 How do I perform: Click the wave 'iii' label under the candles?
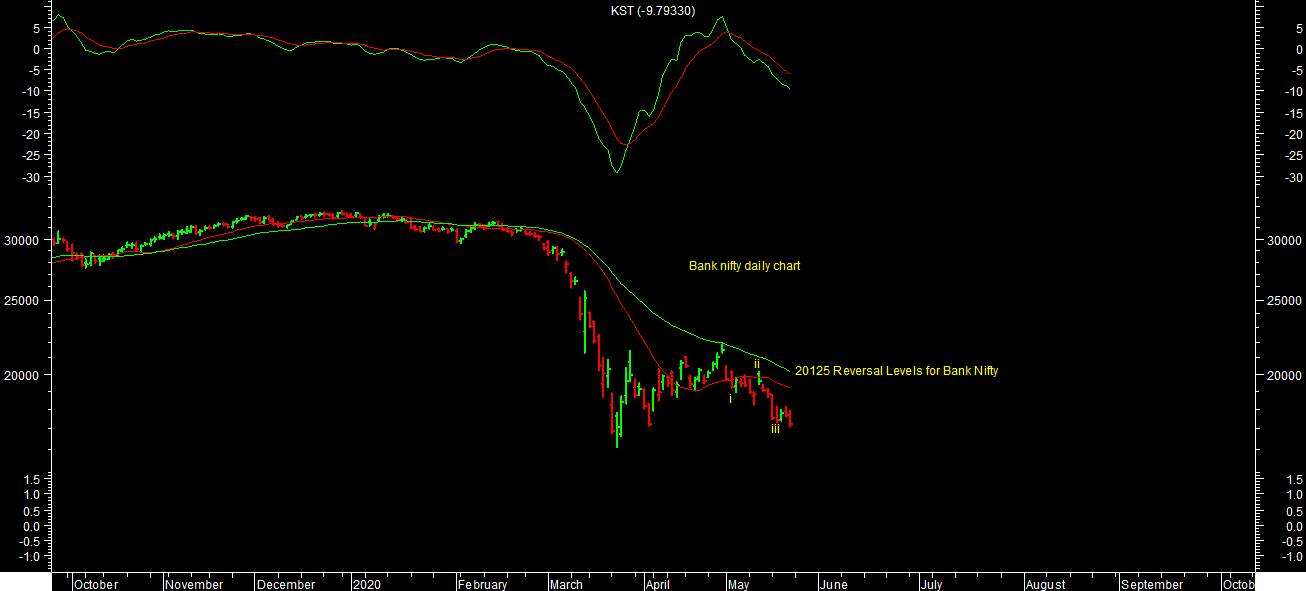coord(775,429)
